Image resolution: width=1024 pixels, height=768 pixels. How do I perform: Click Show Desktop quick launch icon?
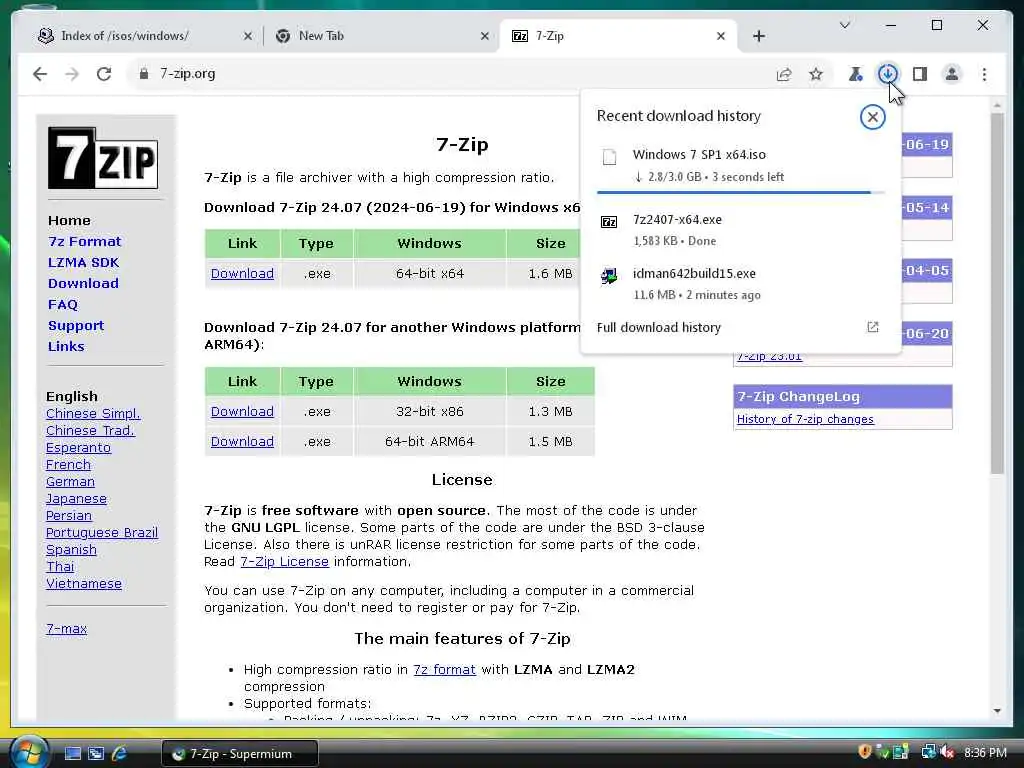72,754
